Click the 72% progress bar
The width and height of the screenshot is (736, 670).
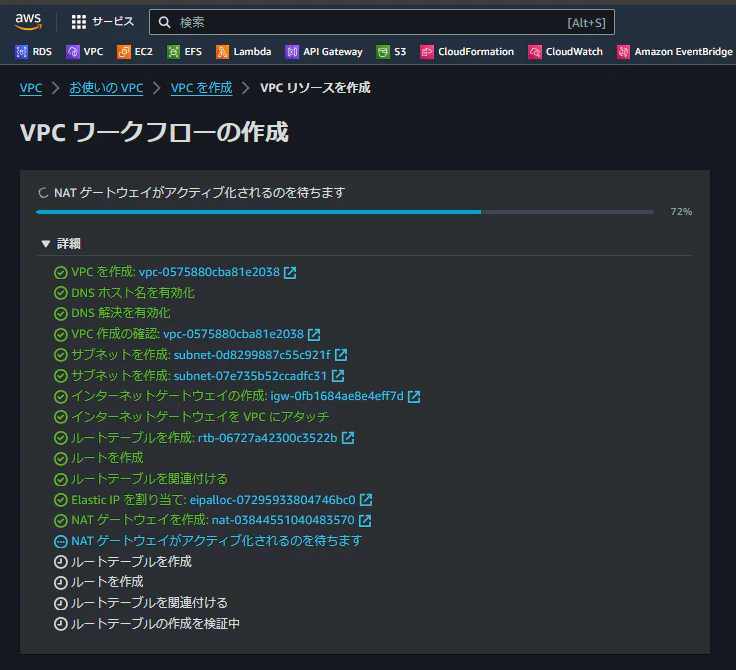click(345, 212)
